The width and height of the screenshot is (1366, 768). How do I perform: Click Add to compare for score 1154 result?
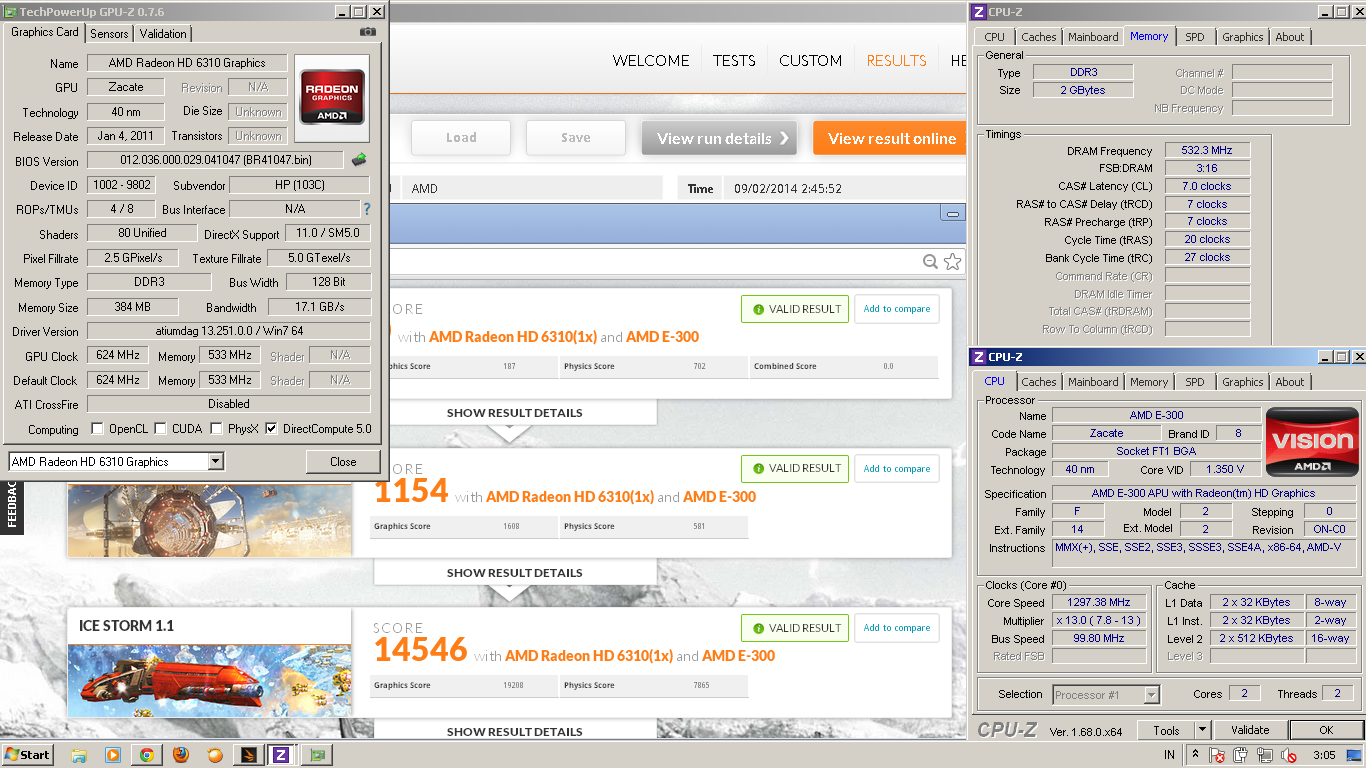point(897,468)
